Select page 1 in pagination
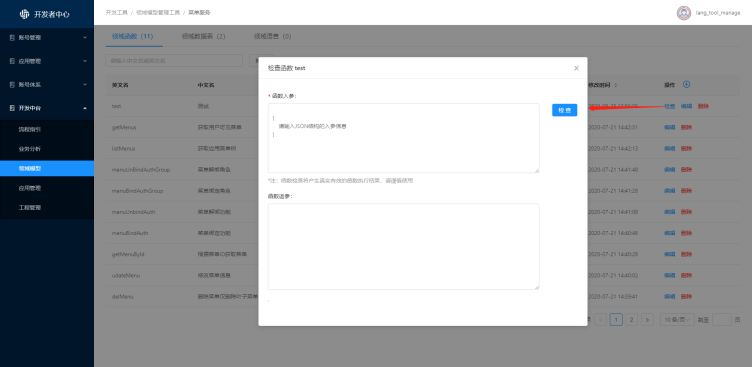The image size is (752, 367). click(x=616, y=320)
